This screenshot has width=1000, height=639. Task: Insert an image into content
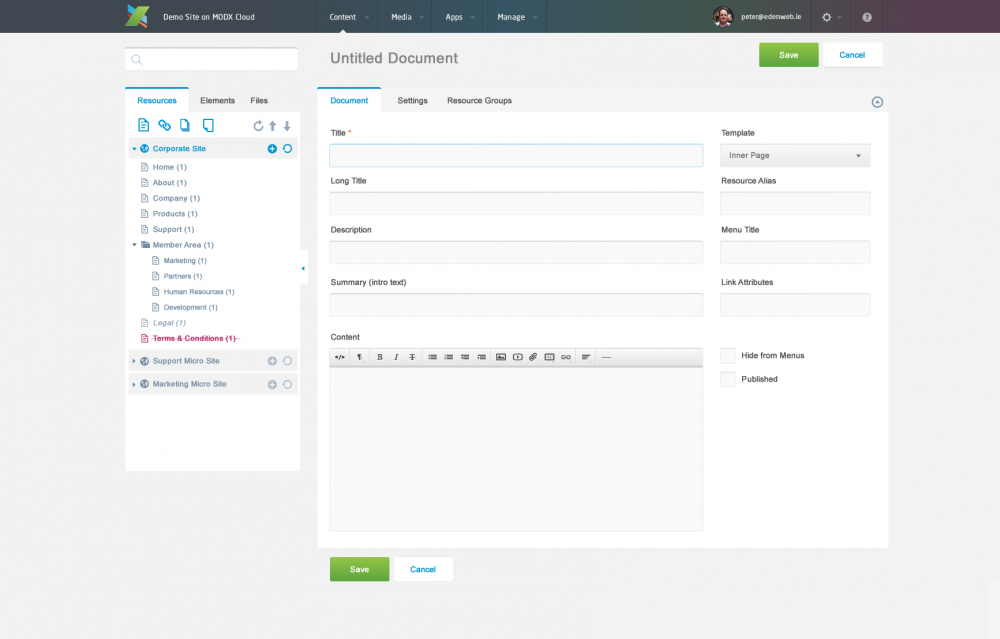pos(501,357)
